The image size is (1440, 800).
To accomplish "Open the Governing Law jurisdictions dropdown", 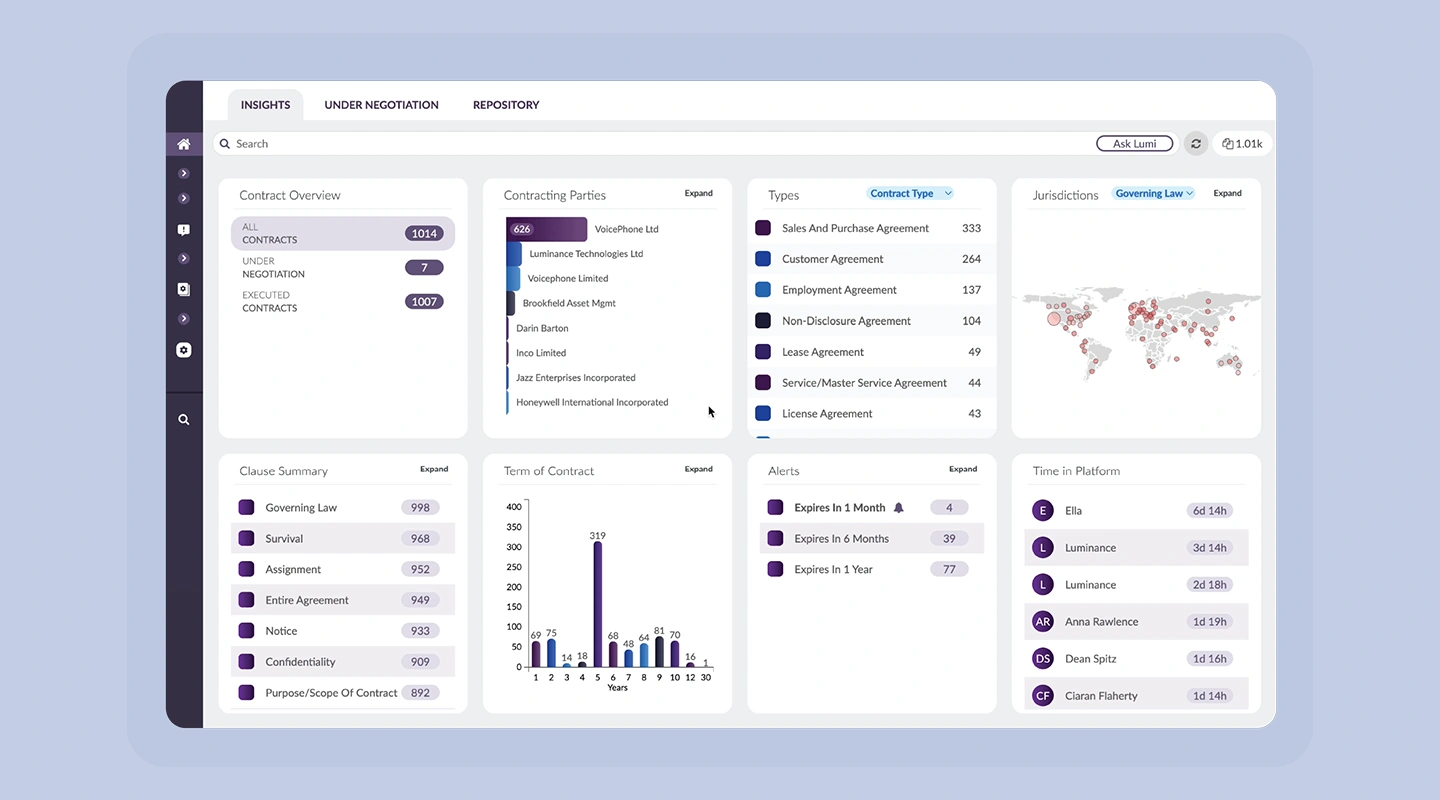I will point(1154,194).
